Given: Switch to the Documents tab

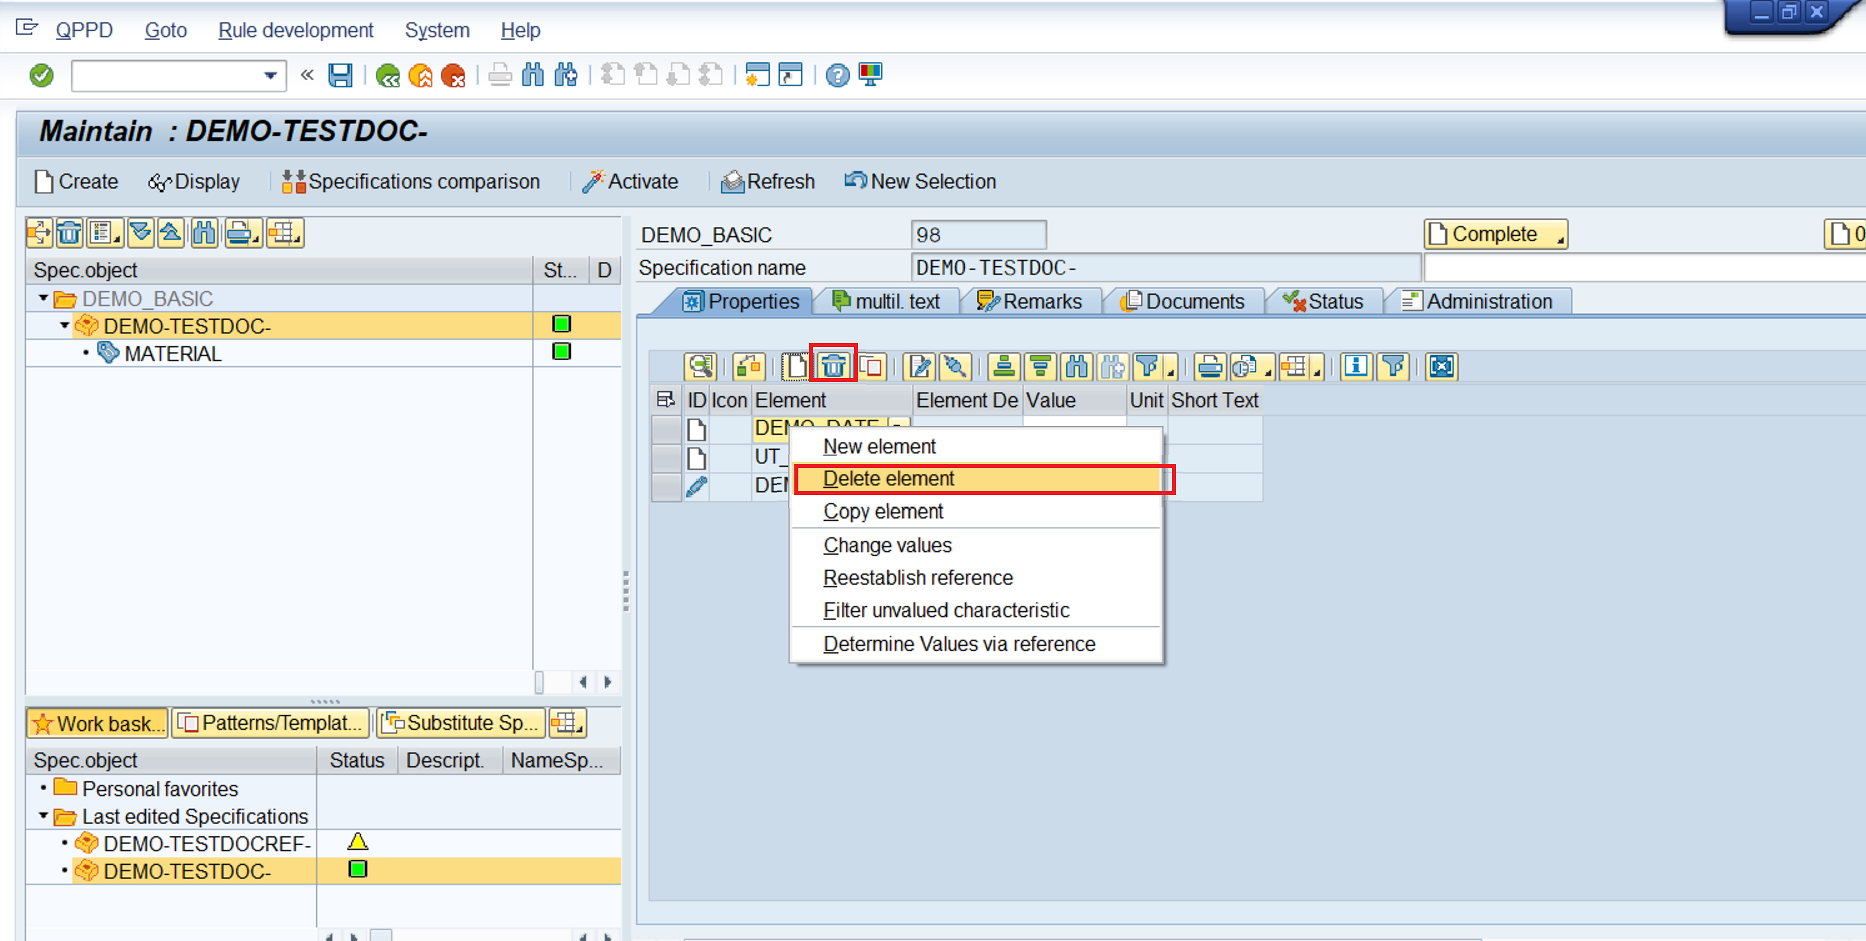Looking at the screenshot, I should 1183,301.
